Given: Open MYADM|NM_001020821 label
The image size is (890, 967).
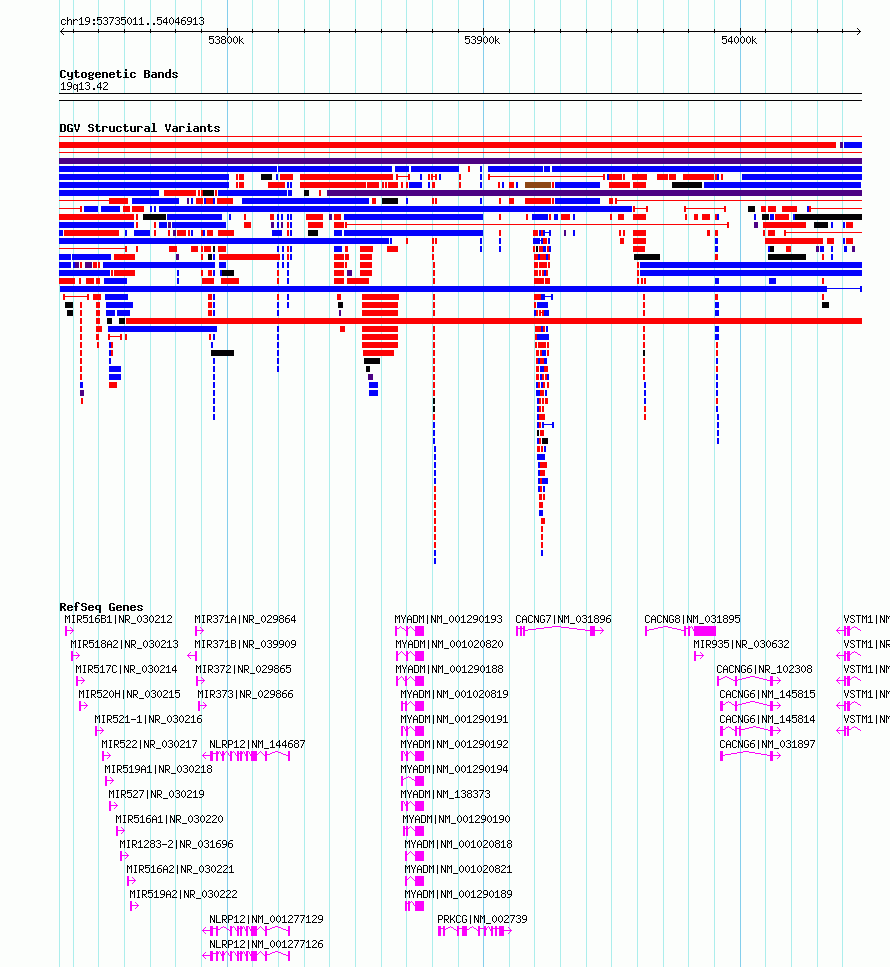Looking at the screenshot, I should 458,869.
